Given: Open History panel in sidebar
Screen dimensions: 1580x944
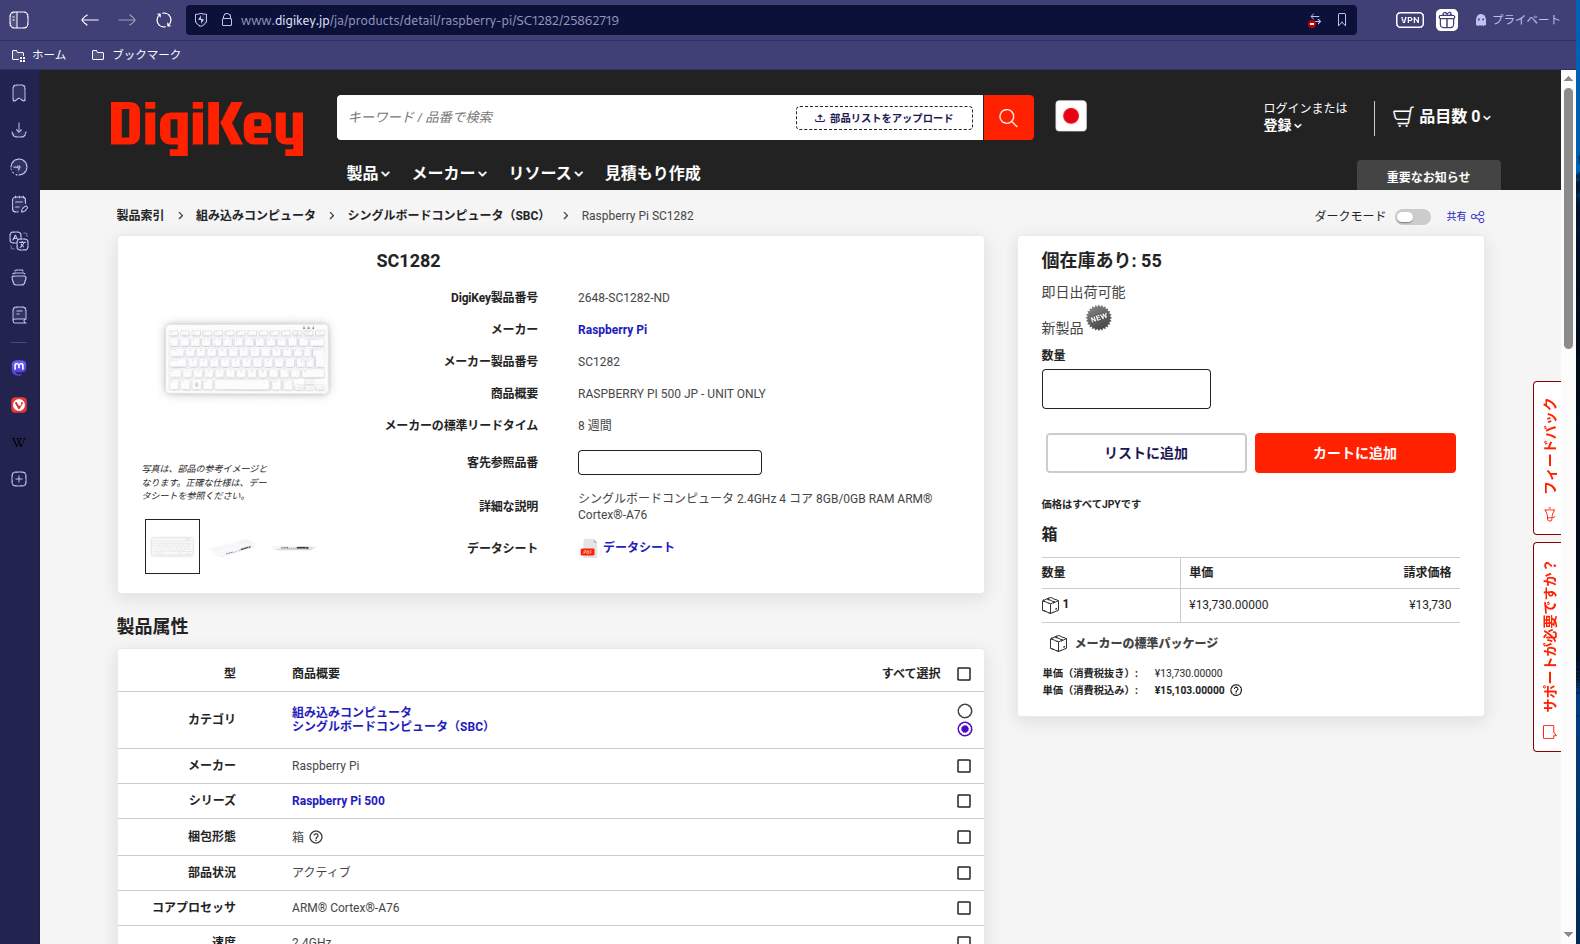Looking at the screenshot, I should (19, 167).
